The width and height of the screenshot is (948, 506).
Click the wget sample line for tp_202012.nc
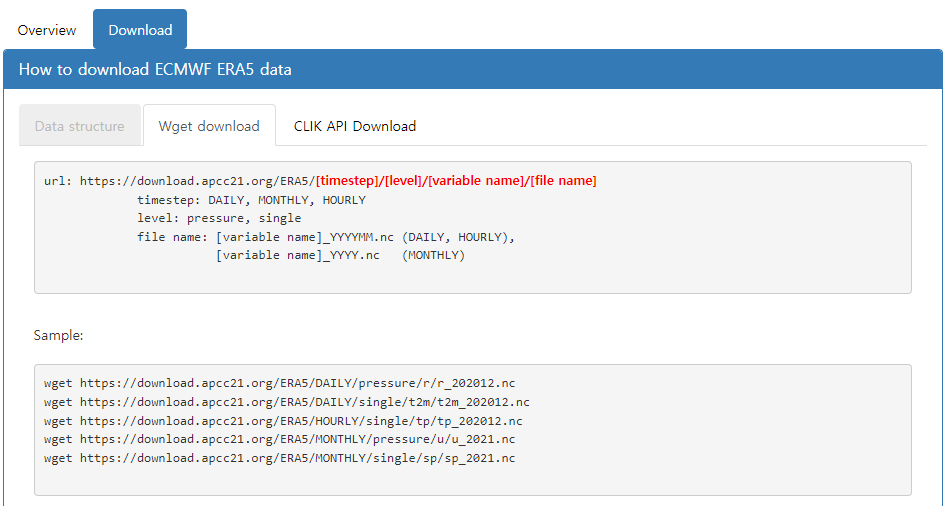click(x=283, y=421)
